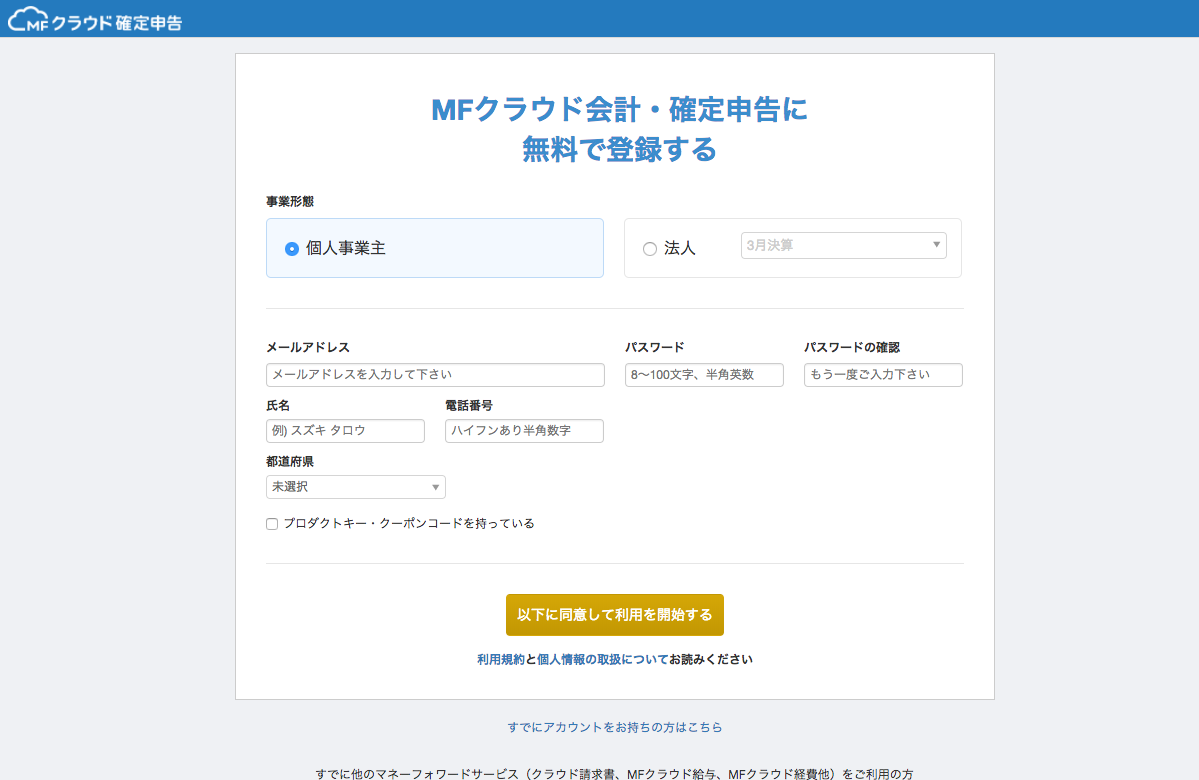1199x780 pixels.
Task: Click すでにアカウントをお持ちの方はこちら link
Action: point(615,727)
